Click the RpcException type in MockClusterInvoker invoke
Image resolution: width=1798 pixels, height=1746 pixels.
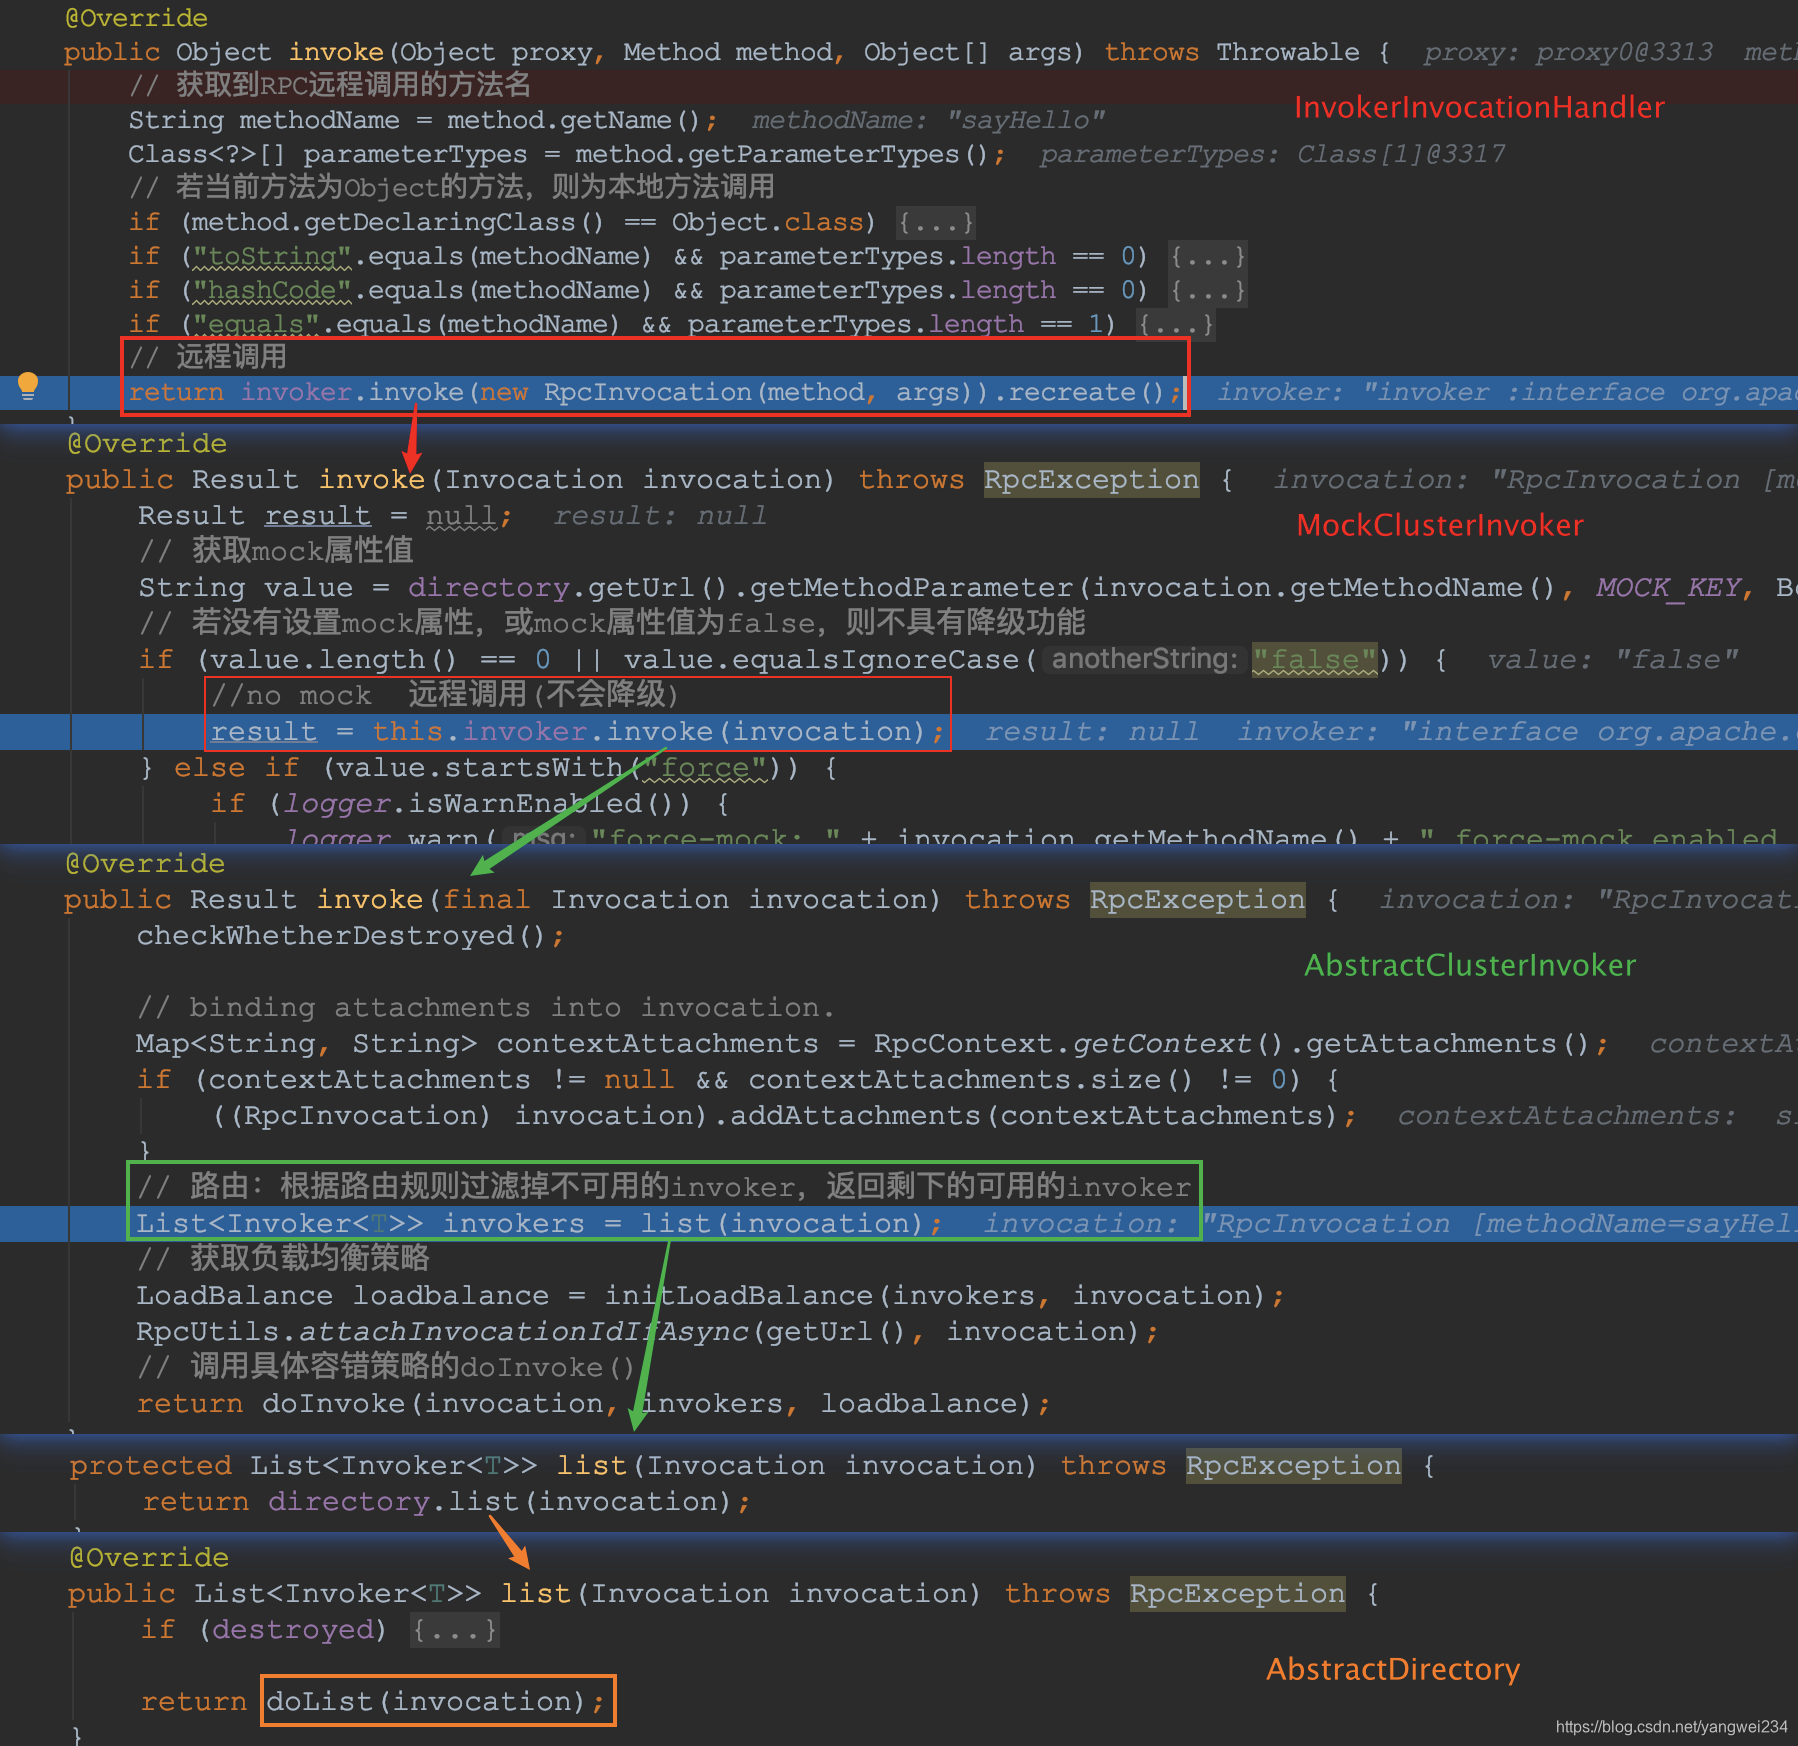[1091, 480]
